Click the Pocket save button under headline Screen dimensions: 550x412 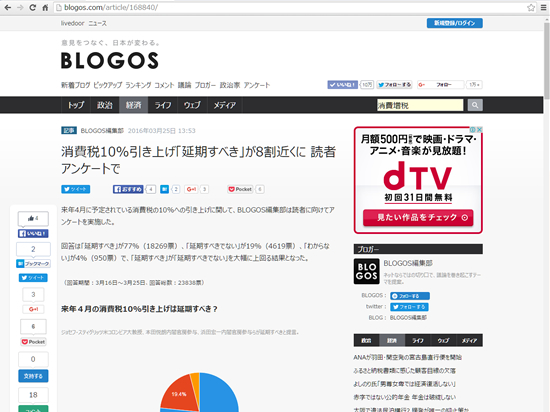pyautogui.click(x=240, y=189)
